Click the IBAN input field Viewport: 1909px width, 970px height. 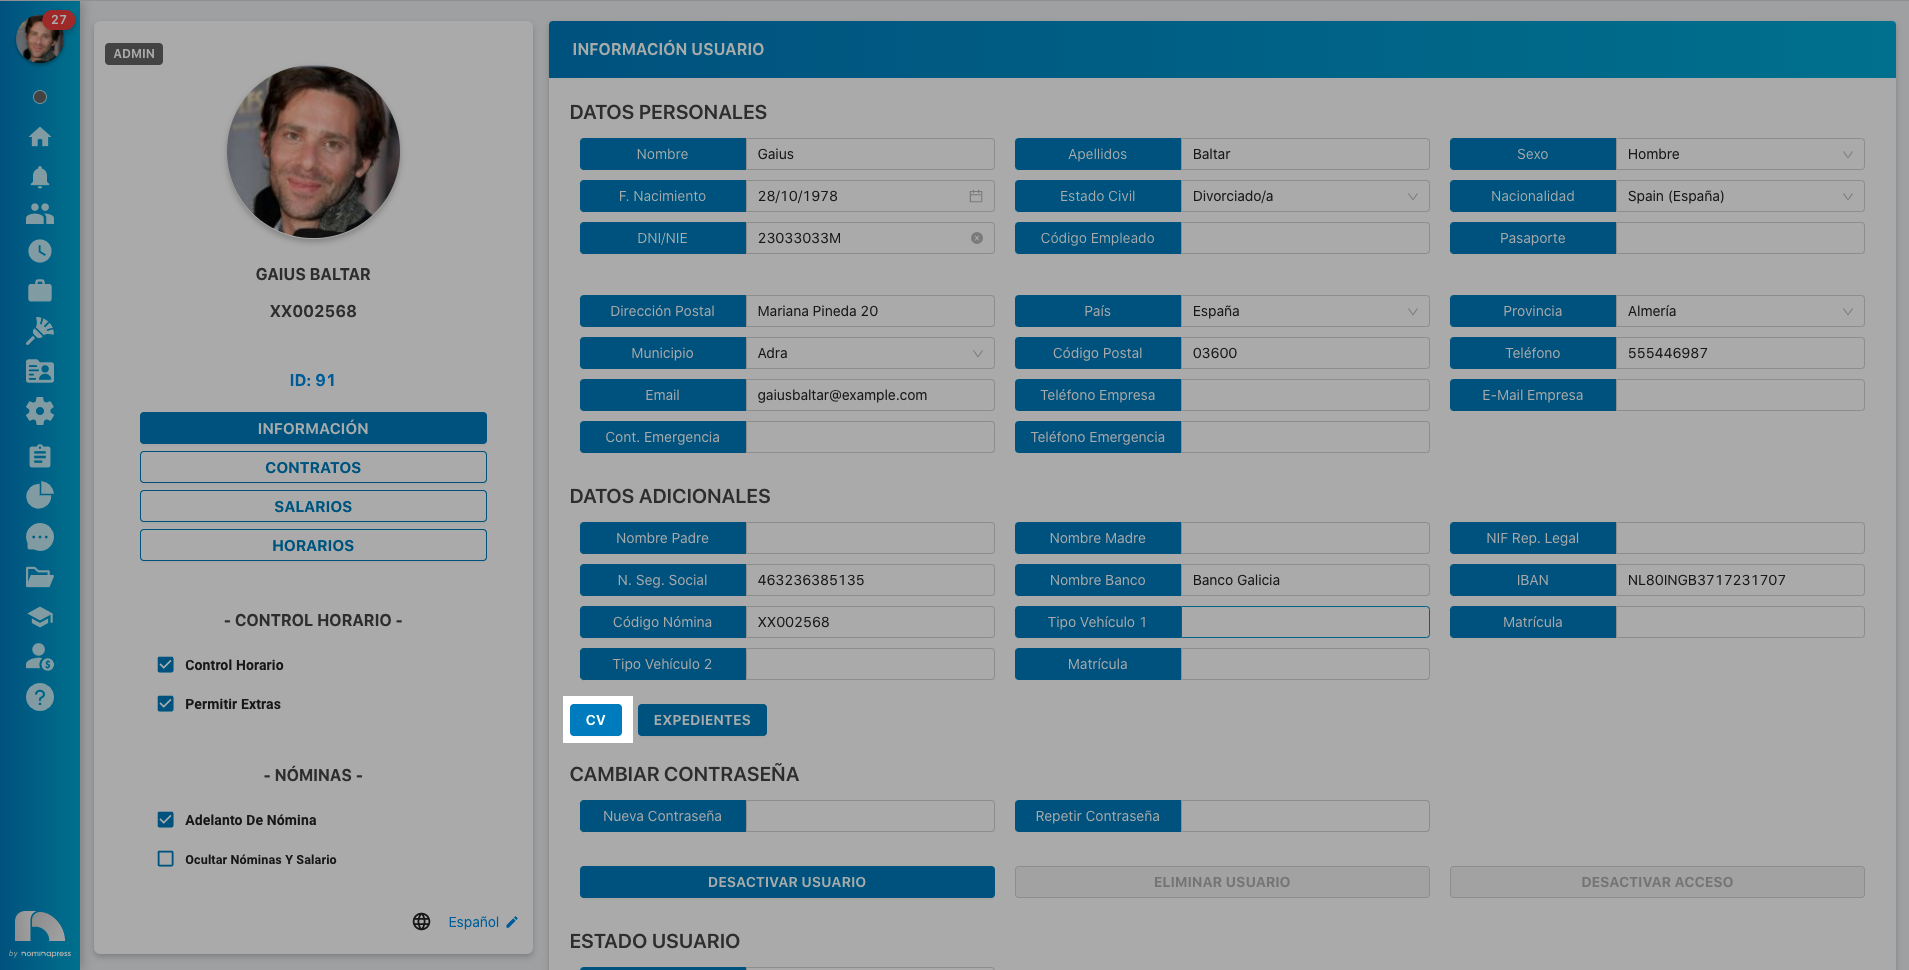click(x=1740, y=580)
